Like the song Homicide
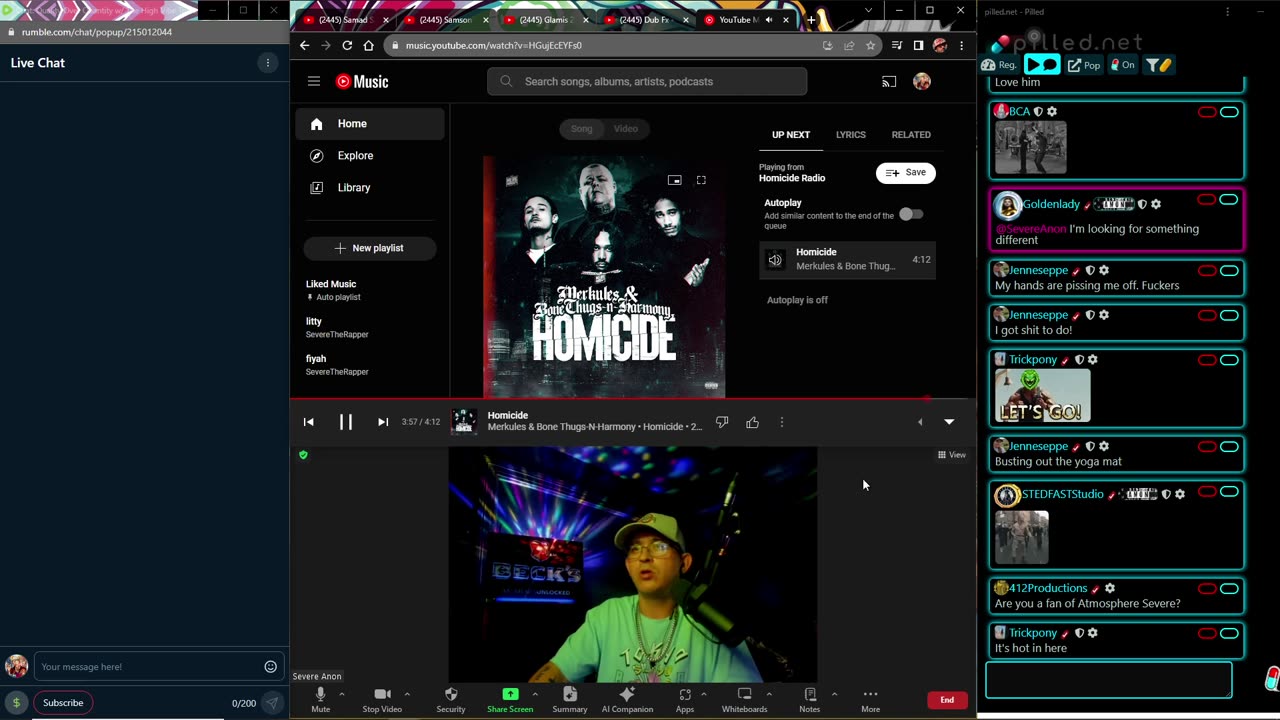The image size is (1280, 720). (x=752, y=422)
